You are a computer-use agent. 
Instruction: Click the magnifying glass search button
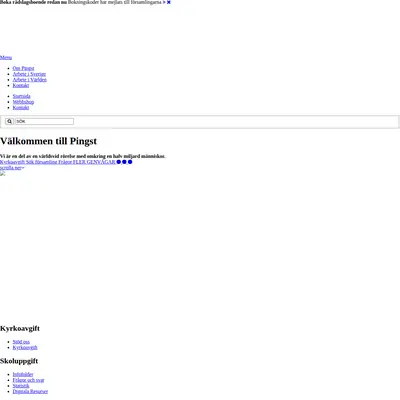tap(9, 121)
